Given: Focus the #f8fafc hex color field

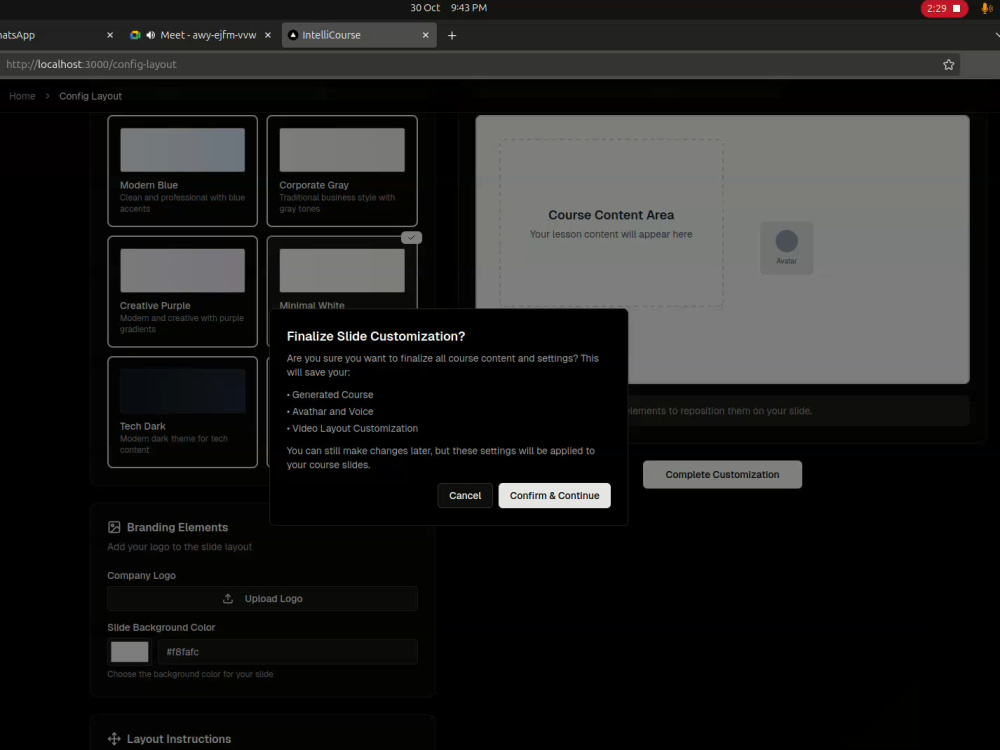Looking at the screenshot, I should click(x=288, y=652).
